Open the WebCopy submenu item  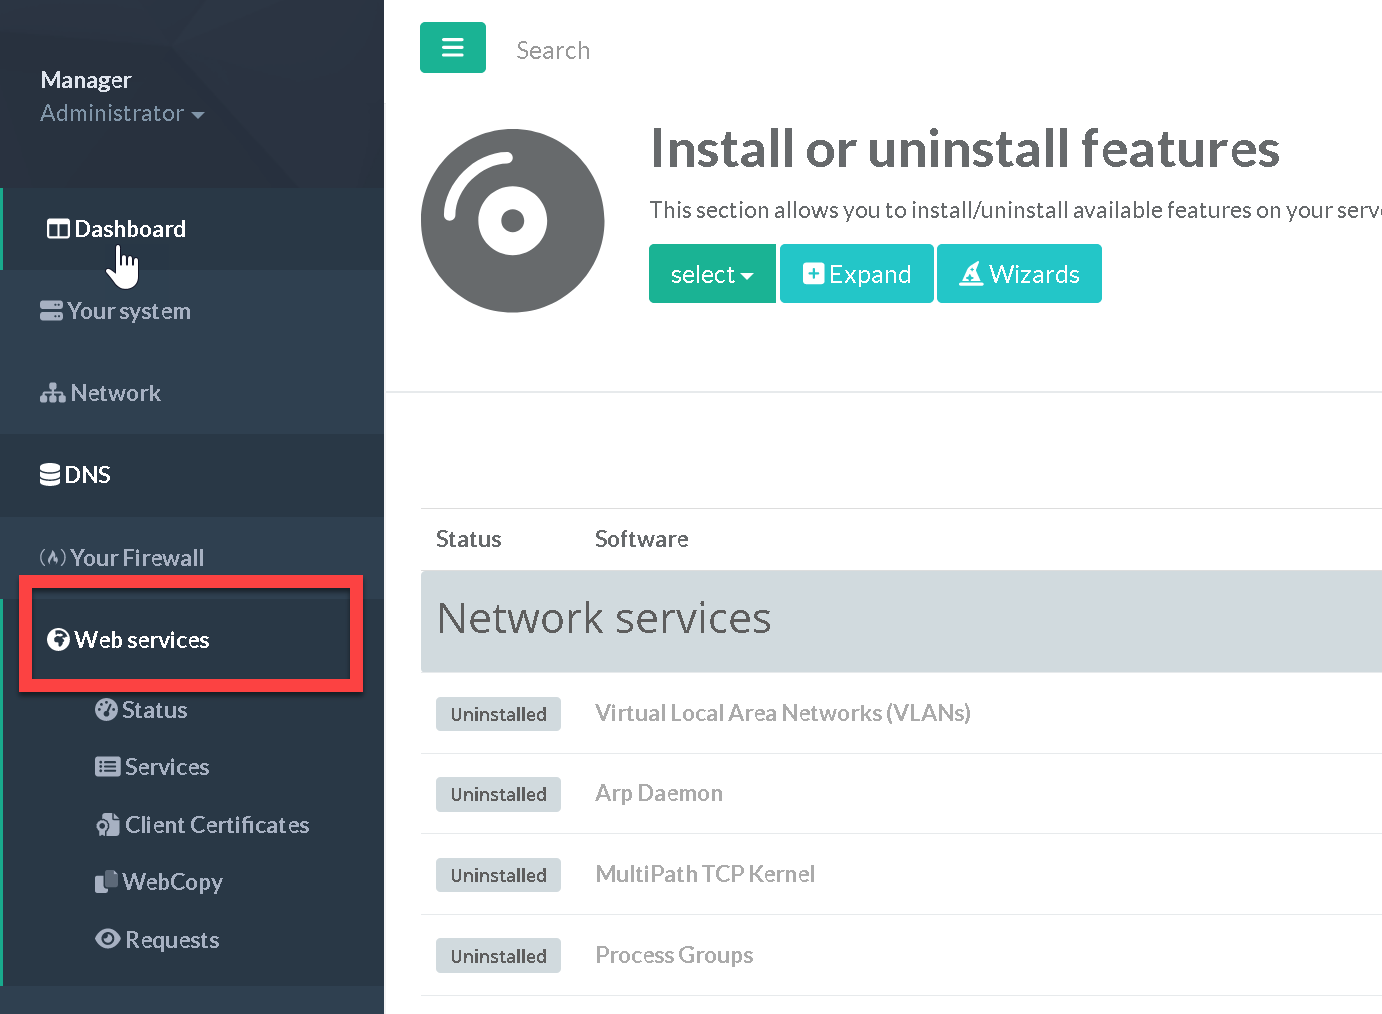[172, 882]
